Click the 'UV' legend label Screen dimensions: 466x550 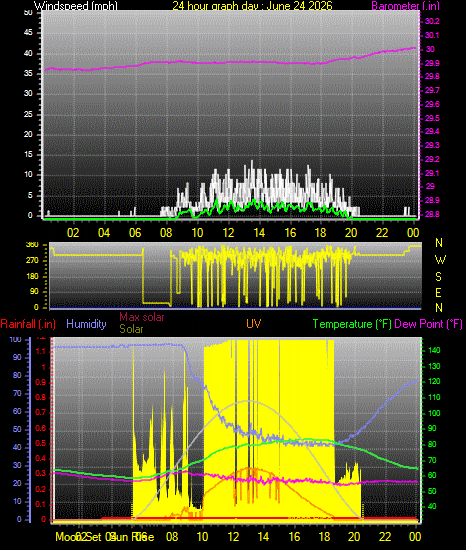(x=253, y=324)
